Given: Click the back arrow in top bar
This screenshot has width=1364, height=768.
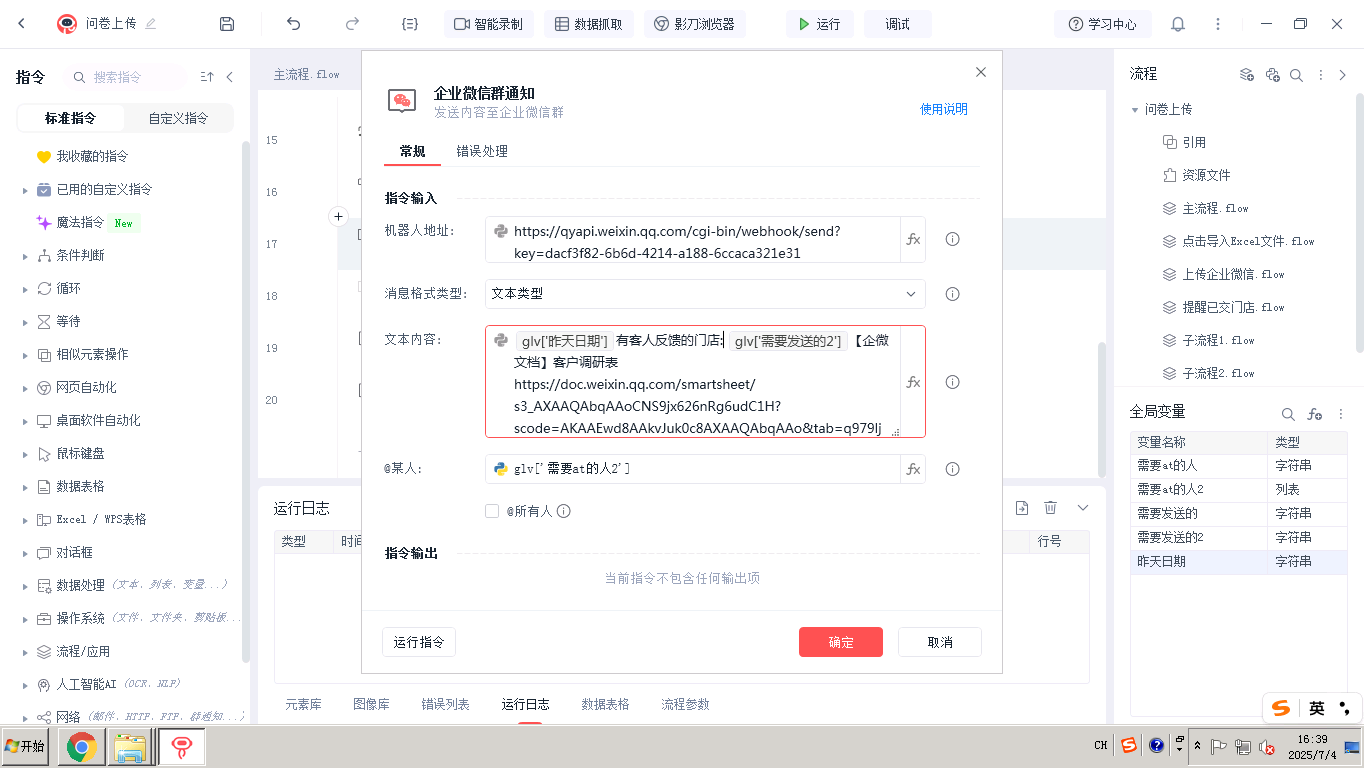Looking at the screenshot, I should pyautogui.click(x=21, y=24).
